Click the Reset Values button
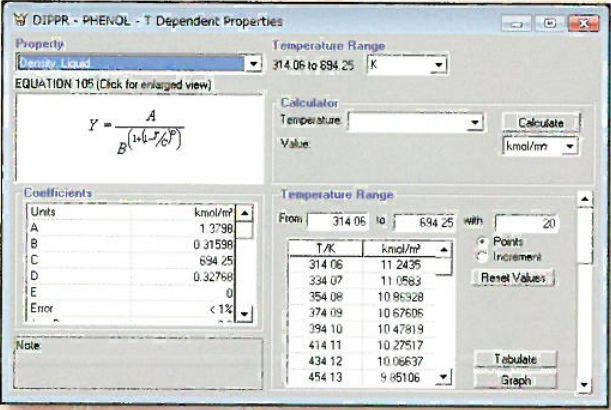Viewport: 611px width, 410px height. 518,277
